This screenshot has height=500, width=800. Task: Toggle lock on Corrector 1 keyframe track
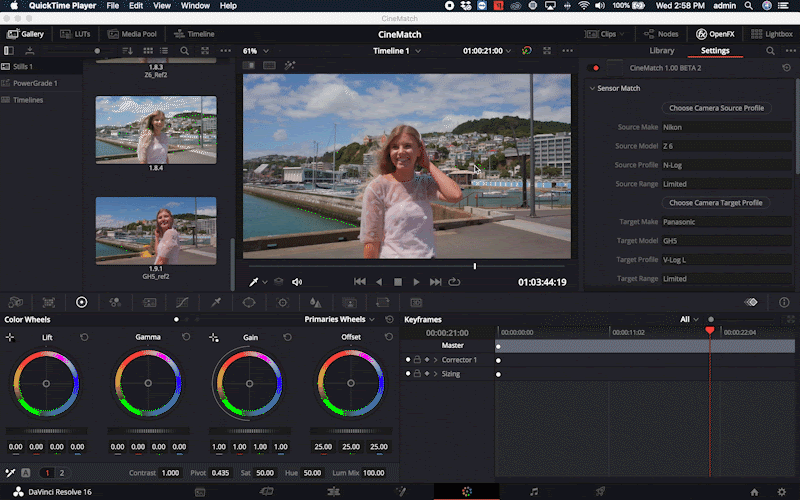click(416, 359)
